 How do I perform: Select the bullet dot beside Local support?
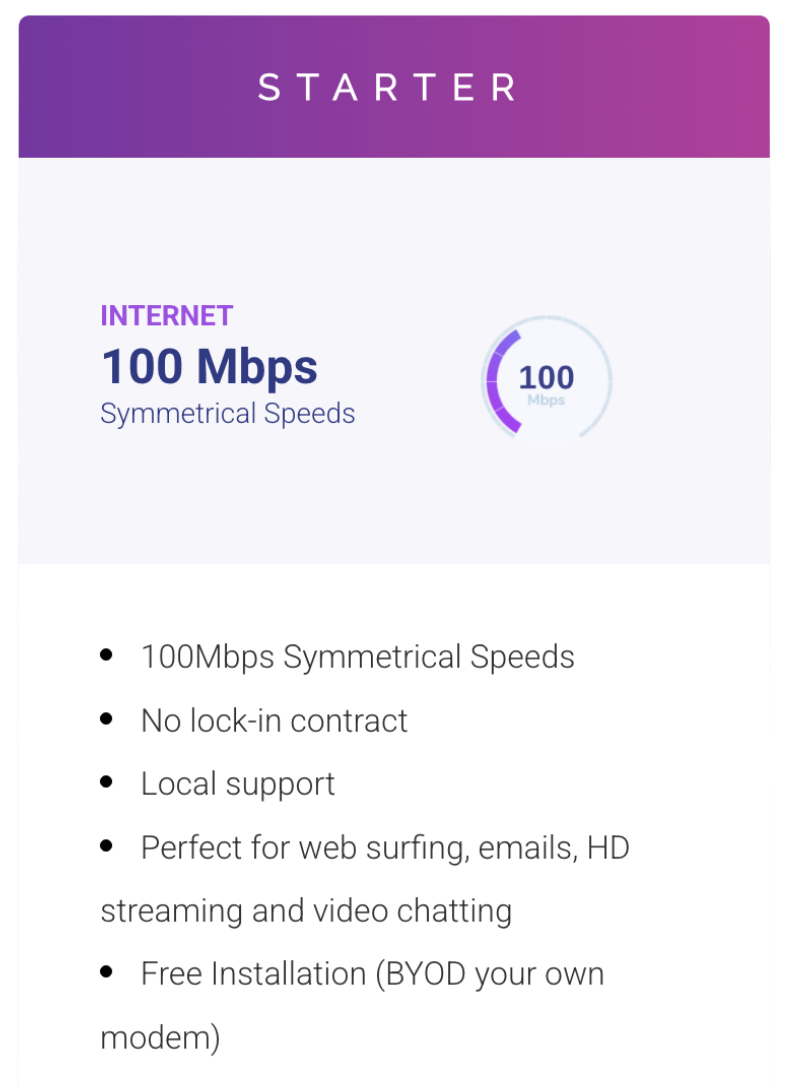pos(107,783)
